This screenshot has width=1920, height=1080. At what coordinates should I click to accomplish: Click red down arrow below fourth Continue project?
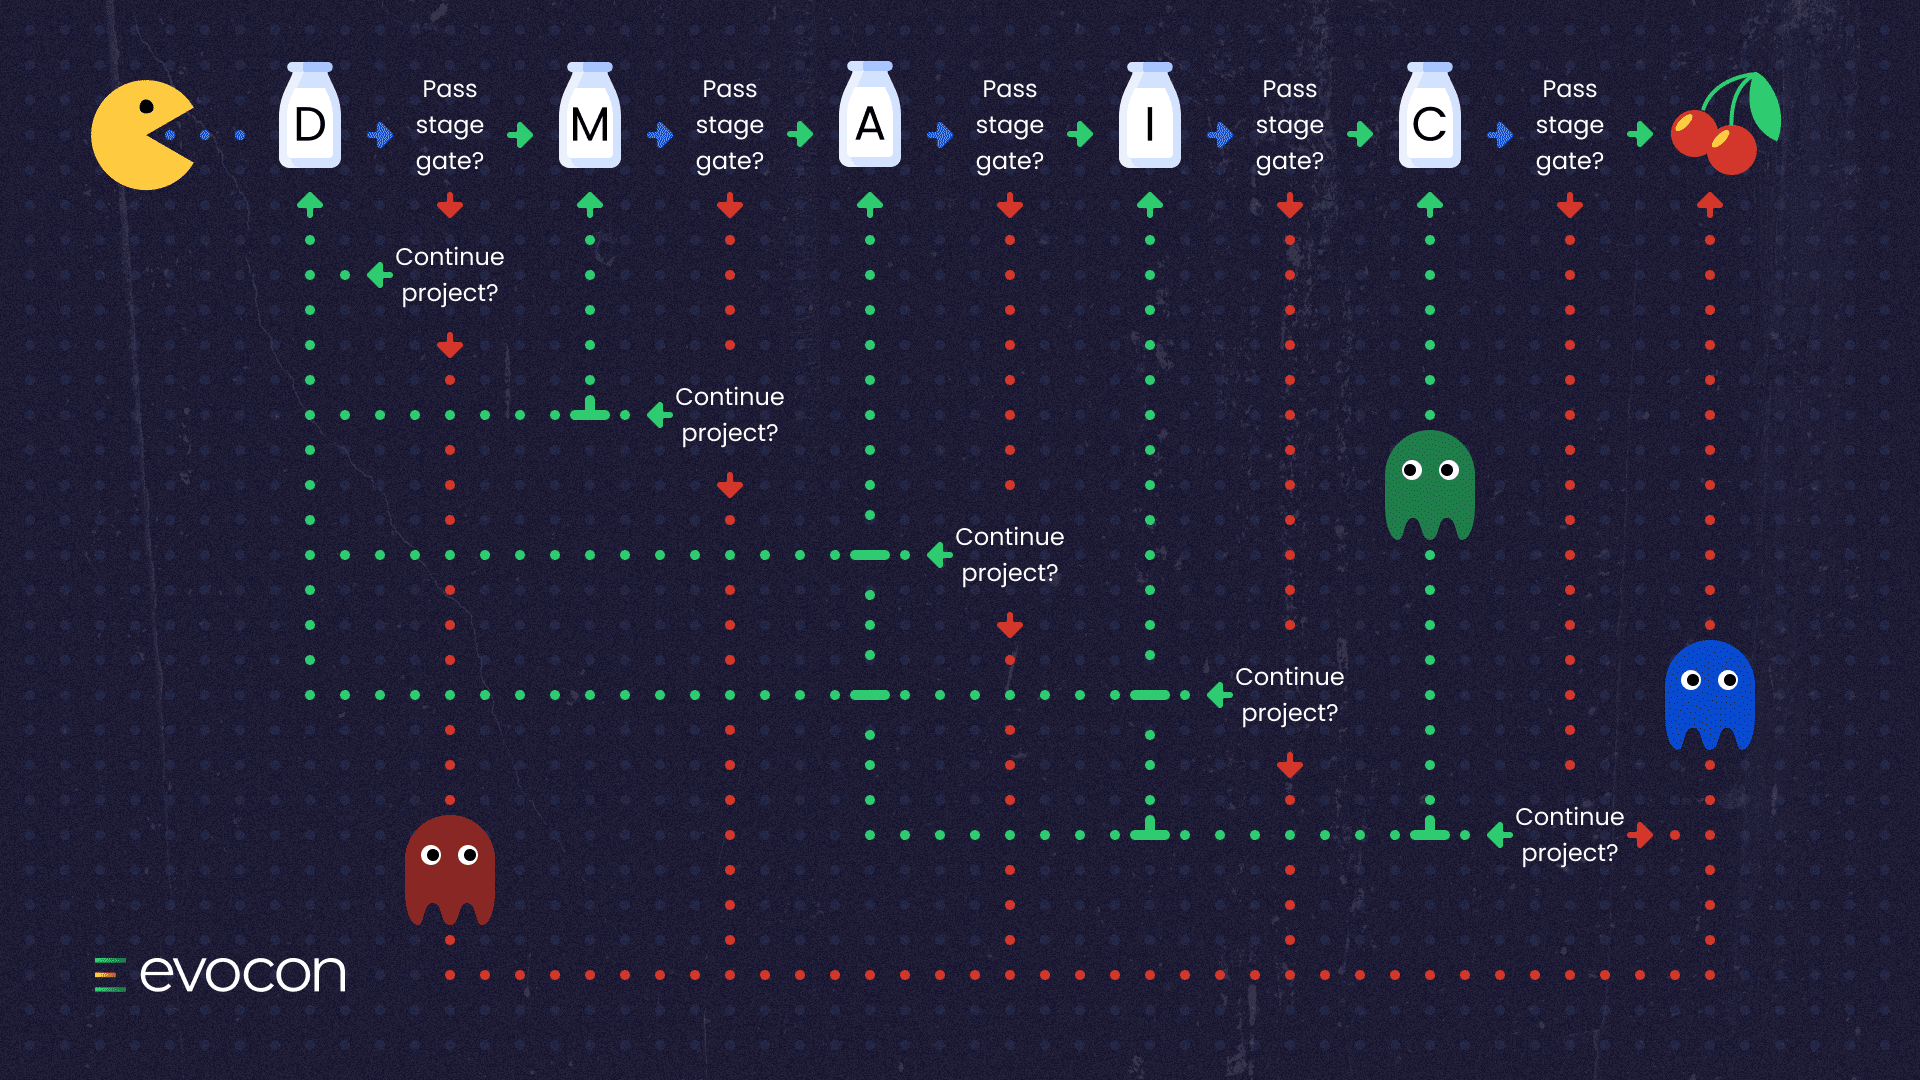point(1290,766)
